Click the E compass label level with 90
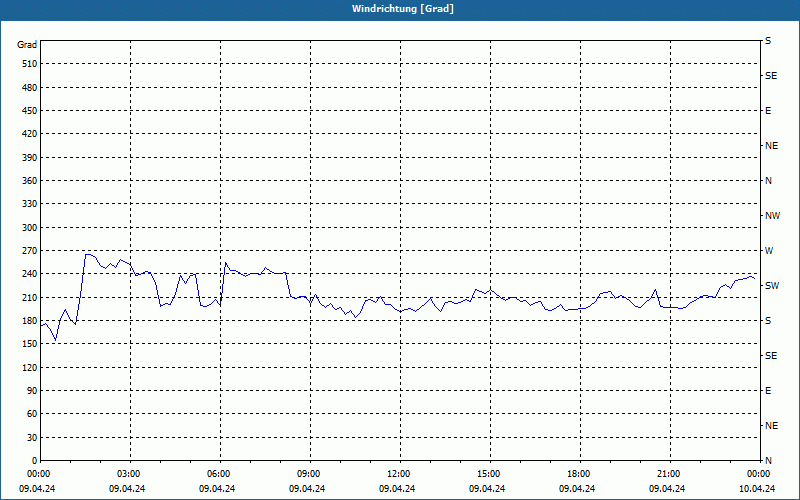This screenshot has height=500, width=800. coord(768,390)
